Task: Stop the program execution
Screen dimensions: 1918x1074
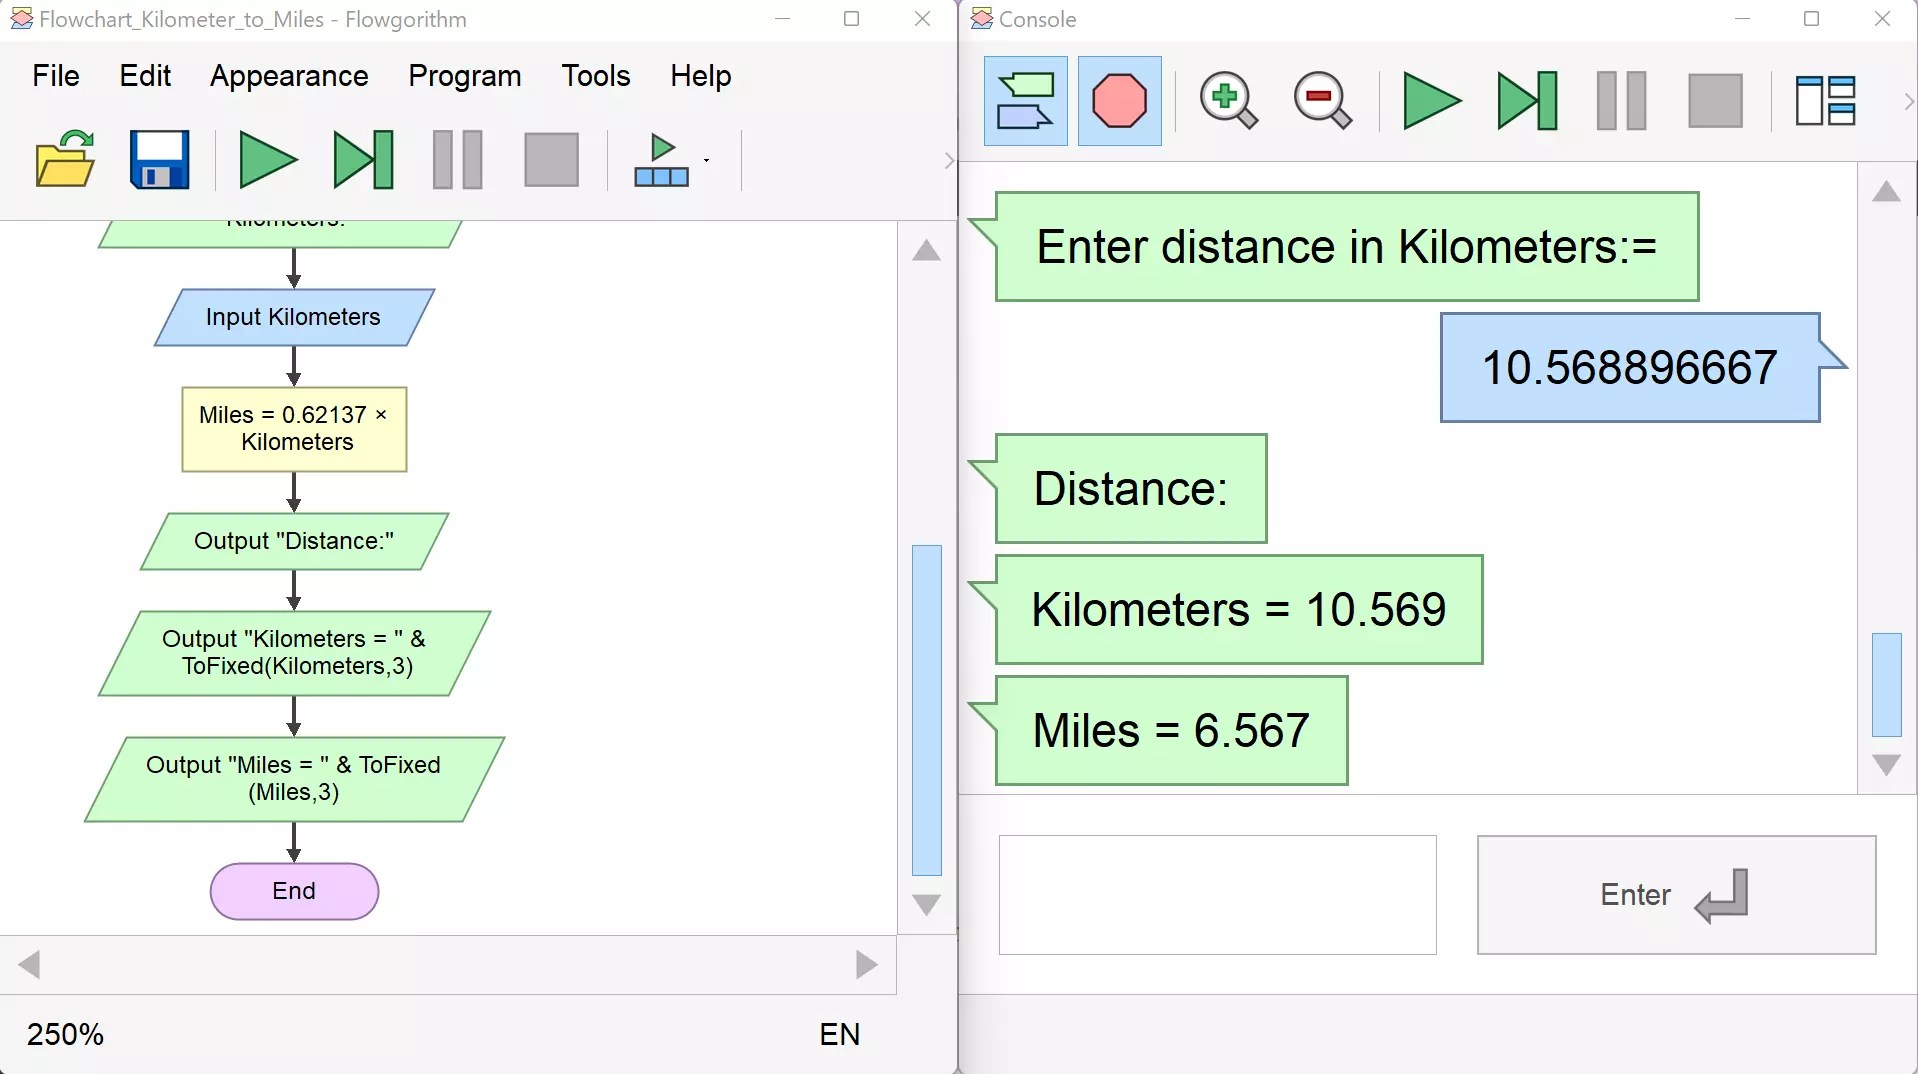Action: [x=551, y=159]
